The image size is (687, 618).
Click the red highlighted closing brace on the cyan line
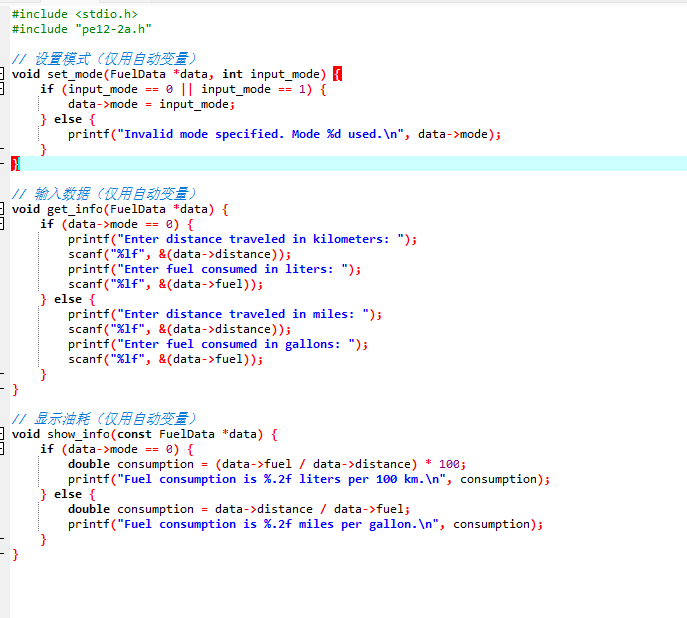15,164
